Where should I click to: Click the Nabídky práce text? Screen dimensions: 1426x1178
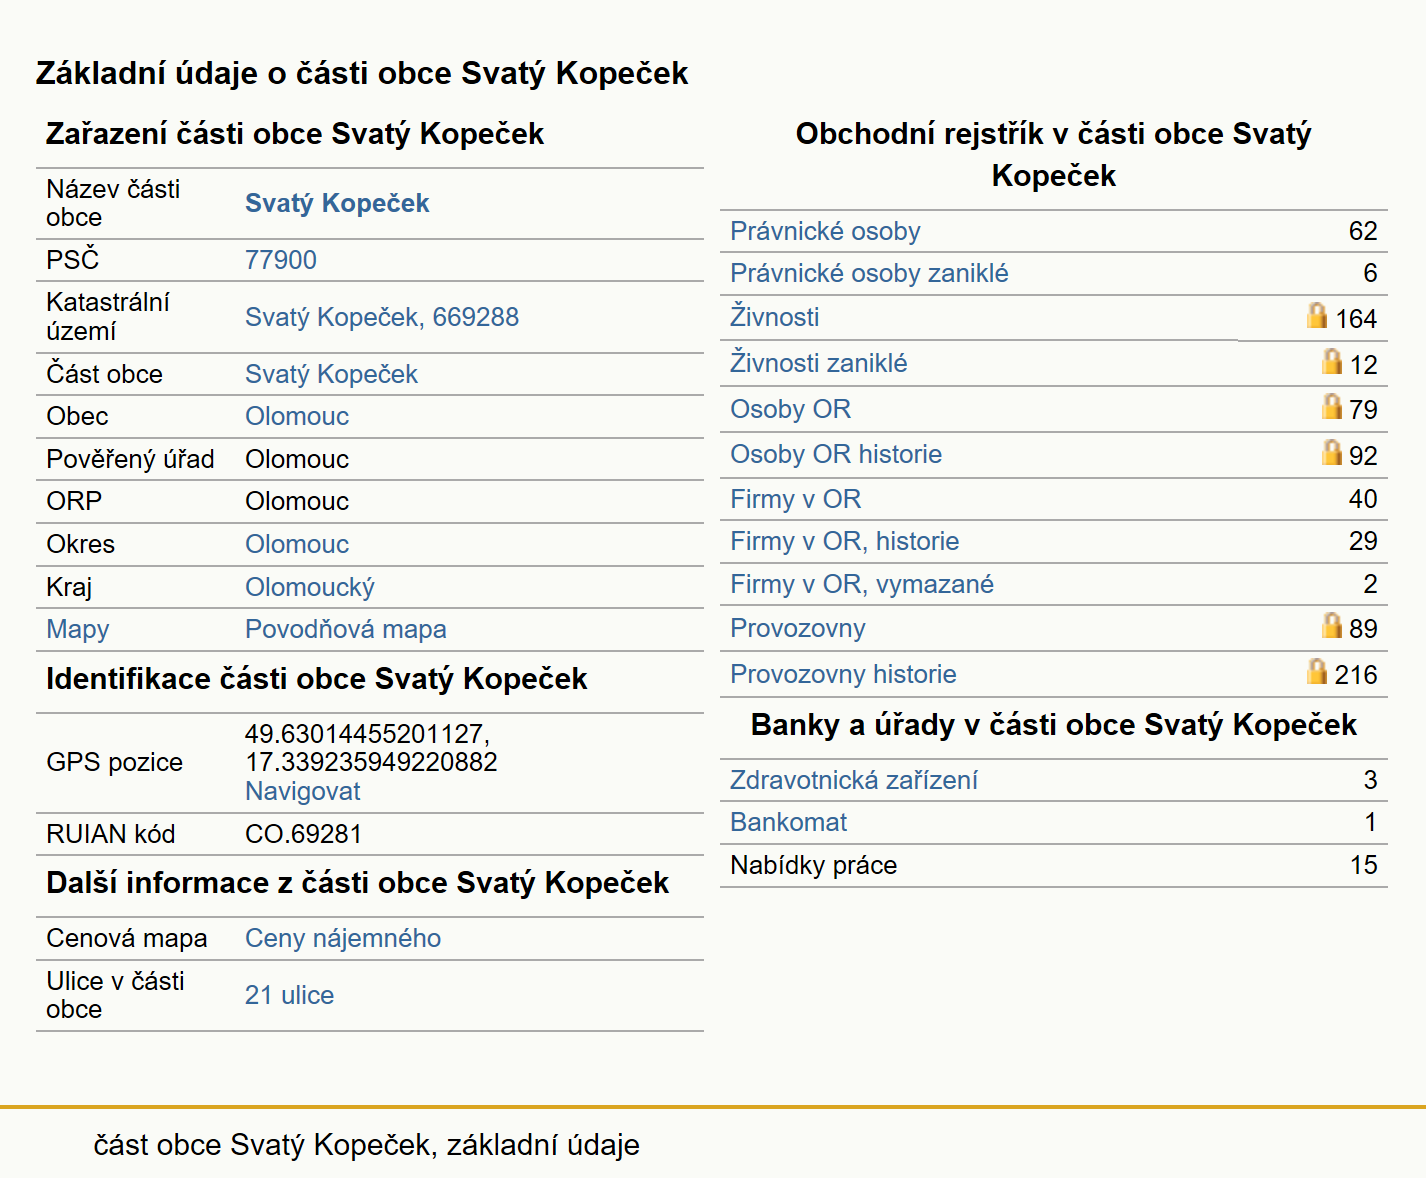[814, 865]
